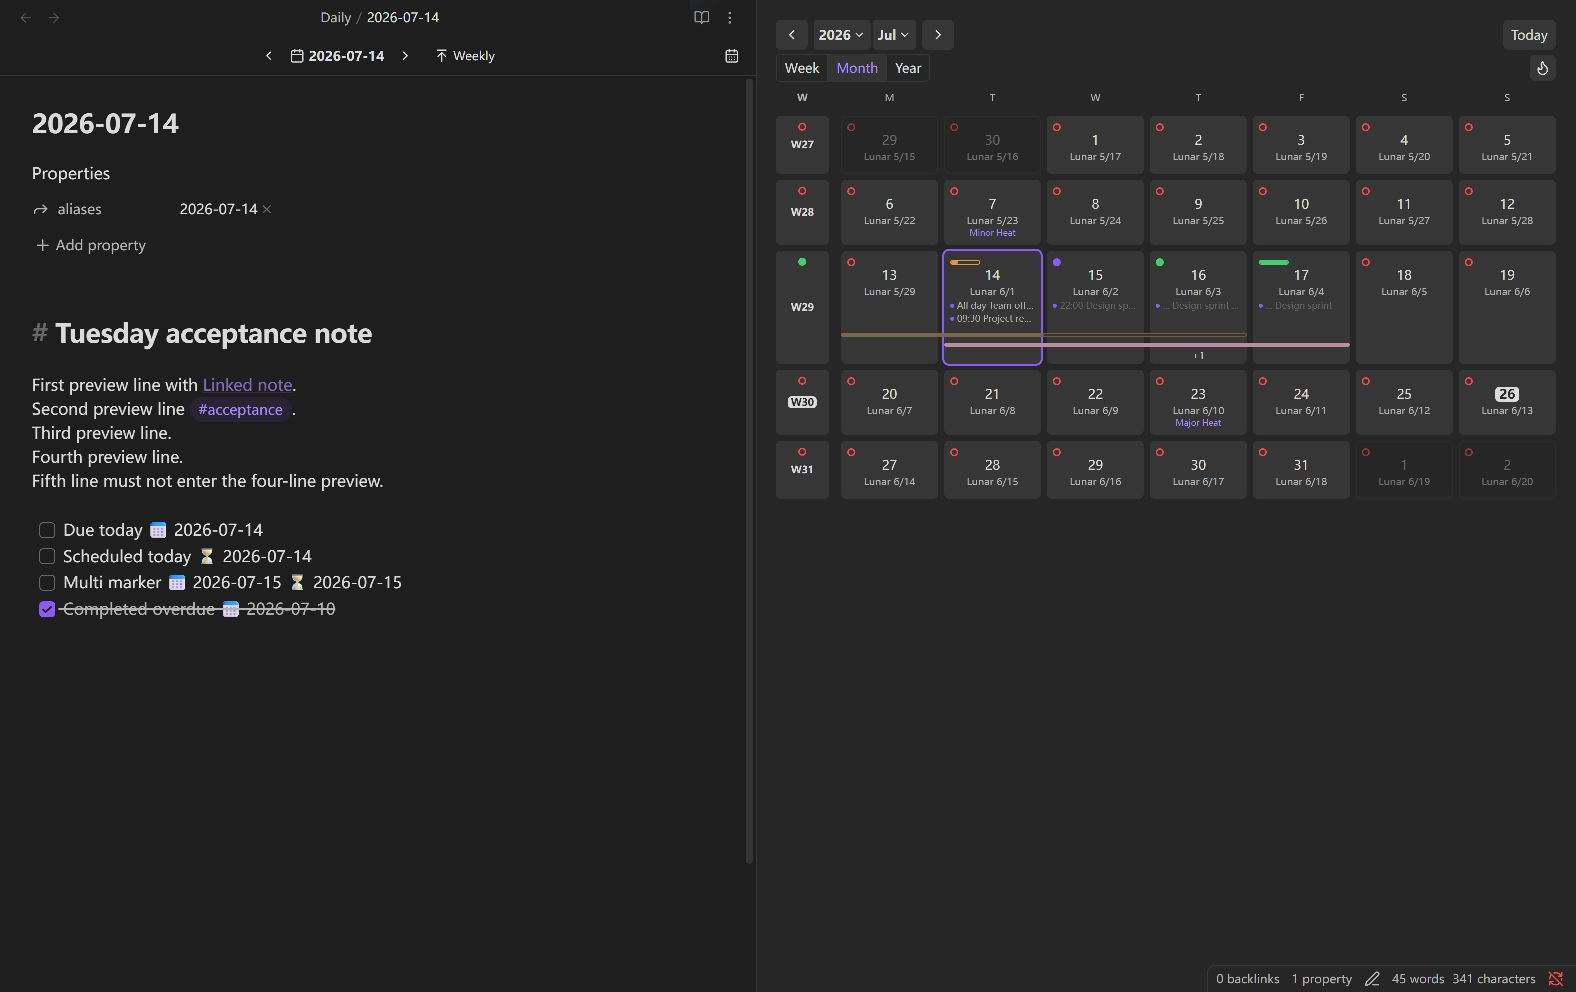Open the Jul month dropdown

click(x=893, y=35)
